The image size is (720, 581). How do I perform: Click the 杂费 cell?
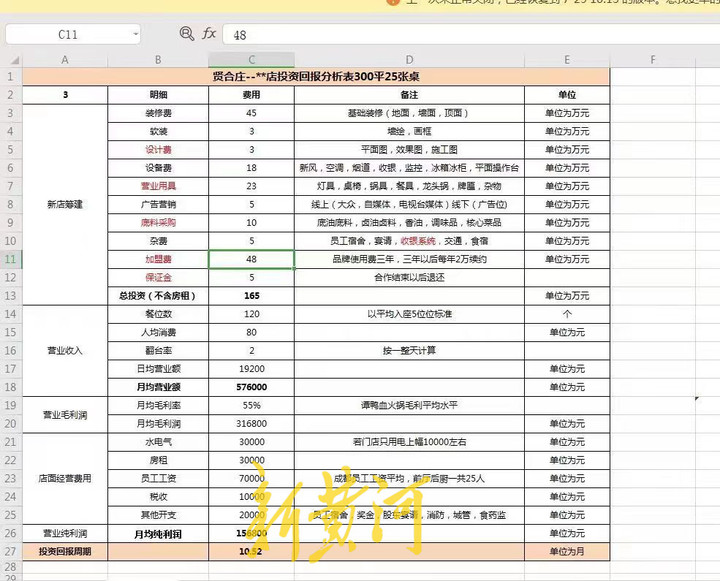[158, 241]
